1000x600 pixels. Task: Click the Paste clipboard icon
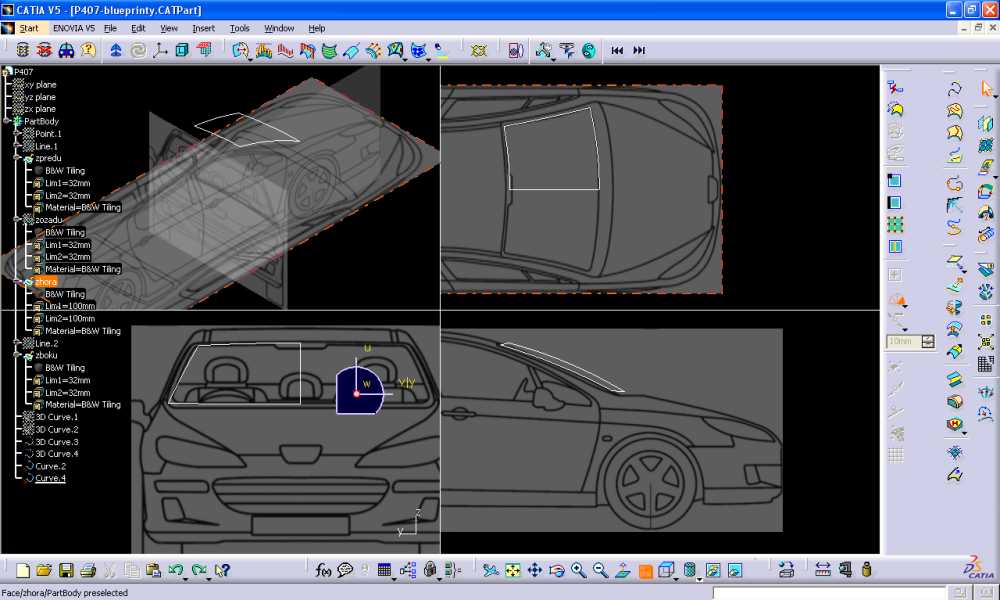(153, 570)
